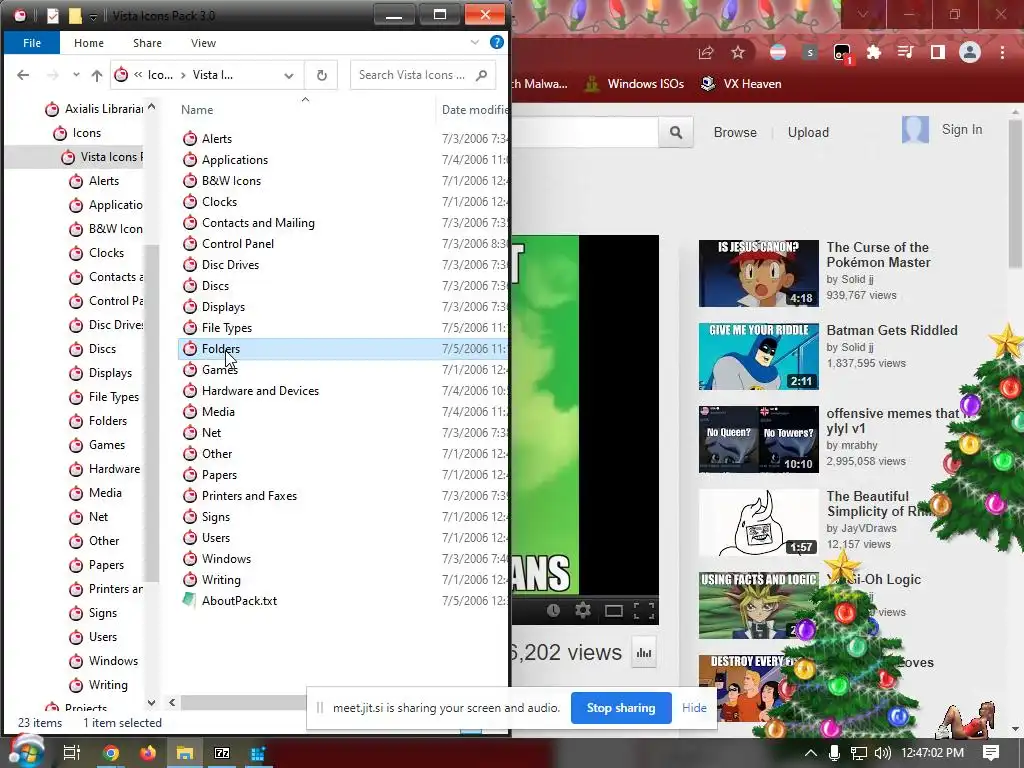
Task: Click the Disc Drives folder icon in list
Action: (190, 264)
